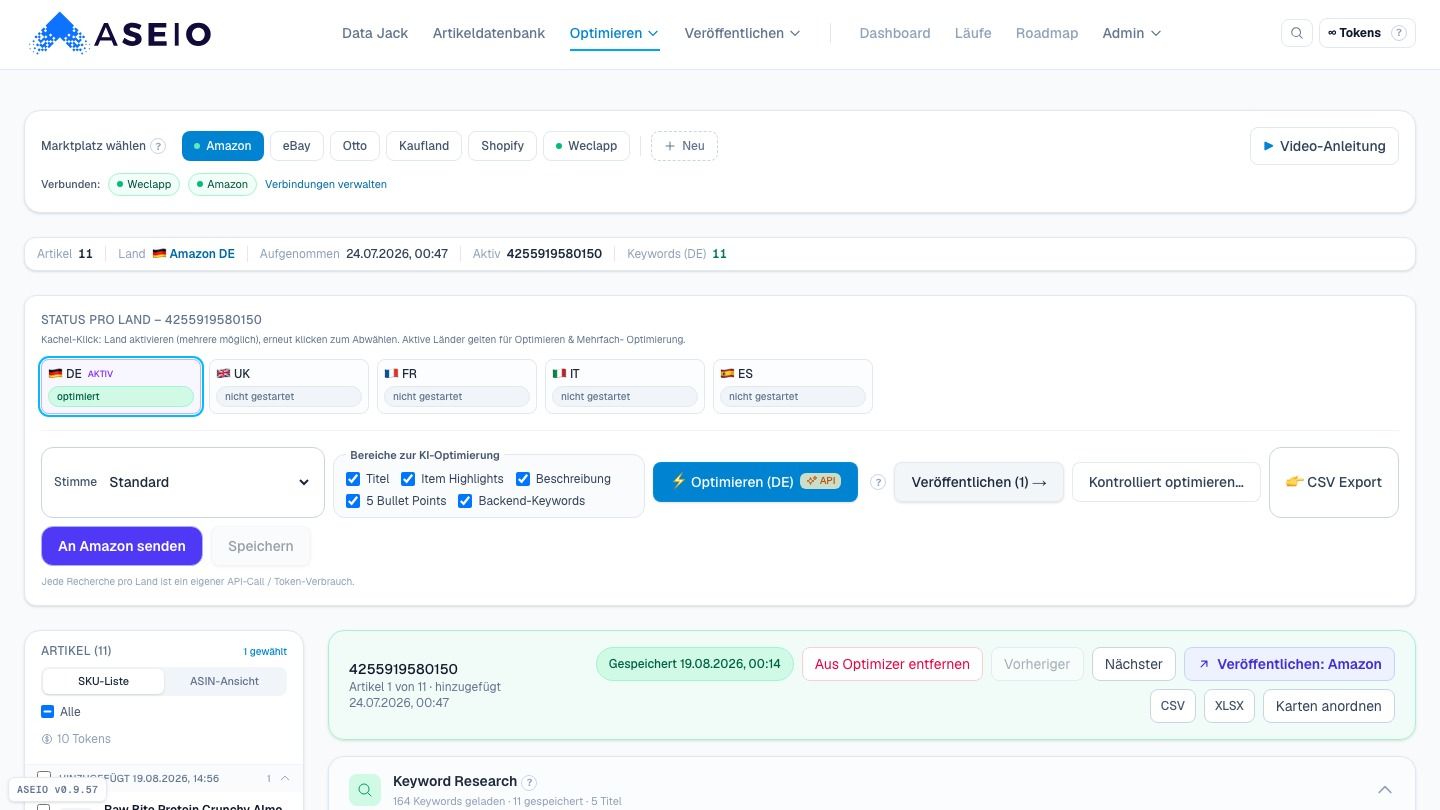Activate the UK country tile

(289, 386)
